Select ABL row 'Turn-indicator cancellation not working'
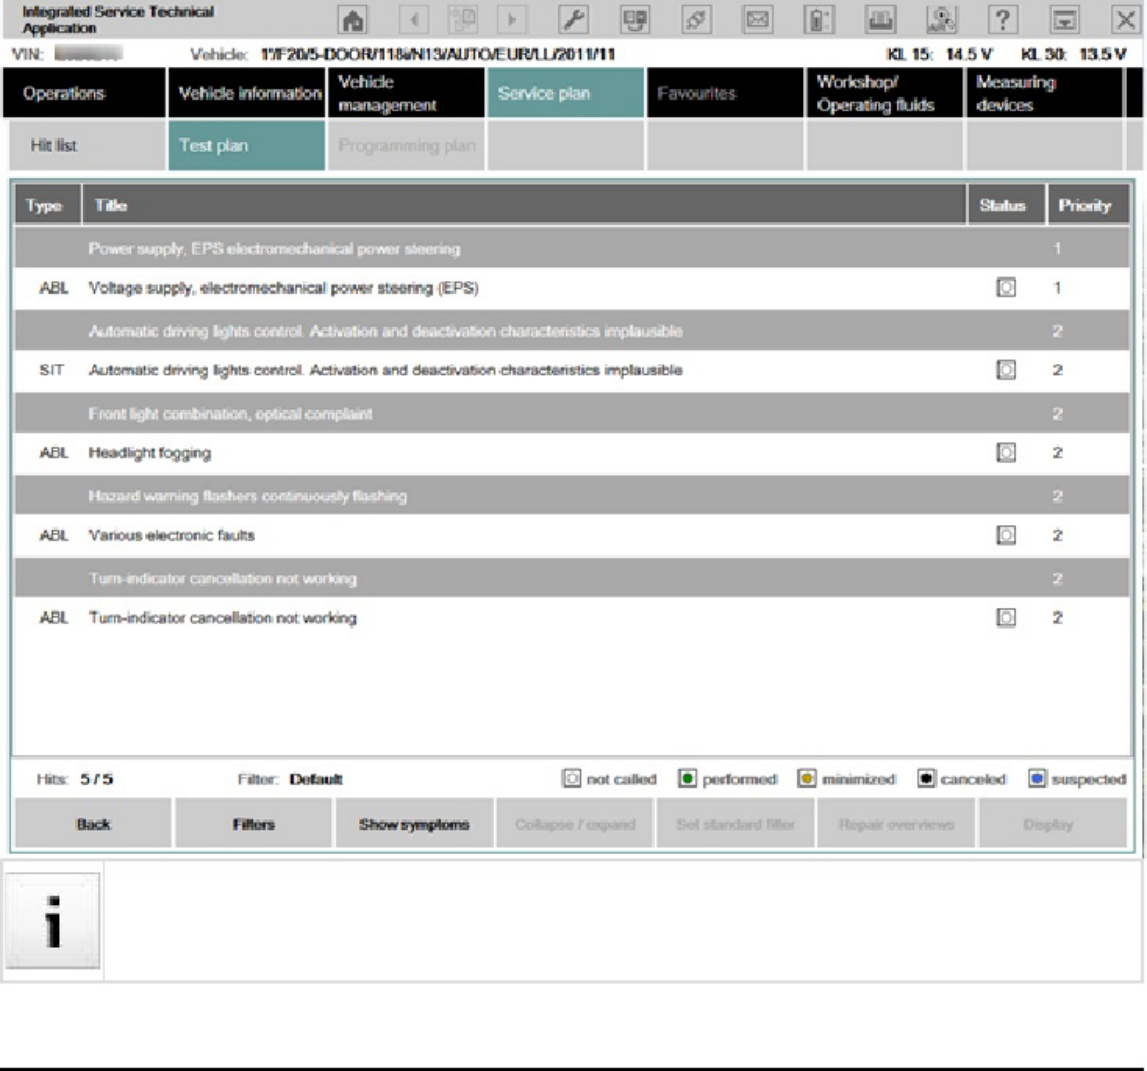The height and width of the screenshot is (1071, 1147). coord(572,618)
